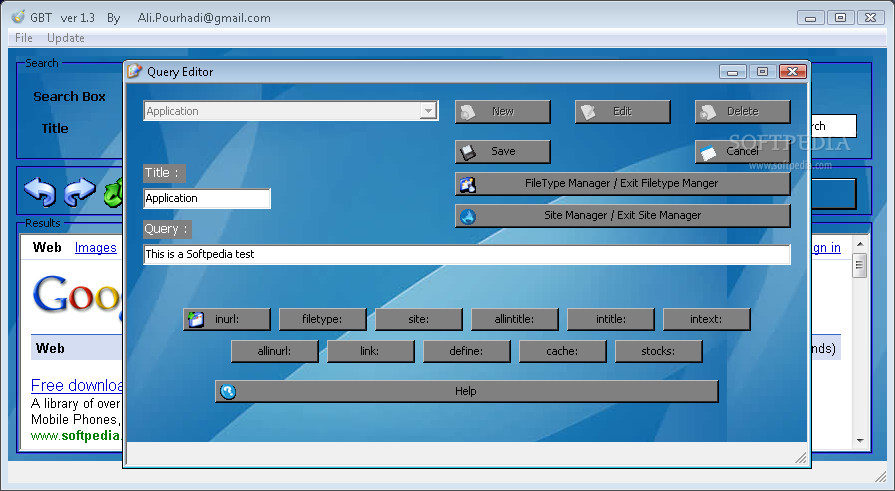The height and width of the screenshot is (491, 895).
Task: Insert the filetype: operator
Action: 322,319
